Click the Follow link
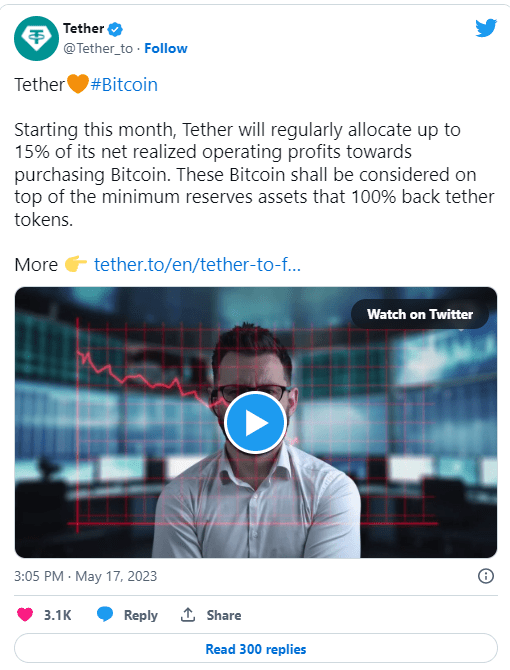Image resolution: width=510 pixels, height=670 pixels. pos(166,48)
